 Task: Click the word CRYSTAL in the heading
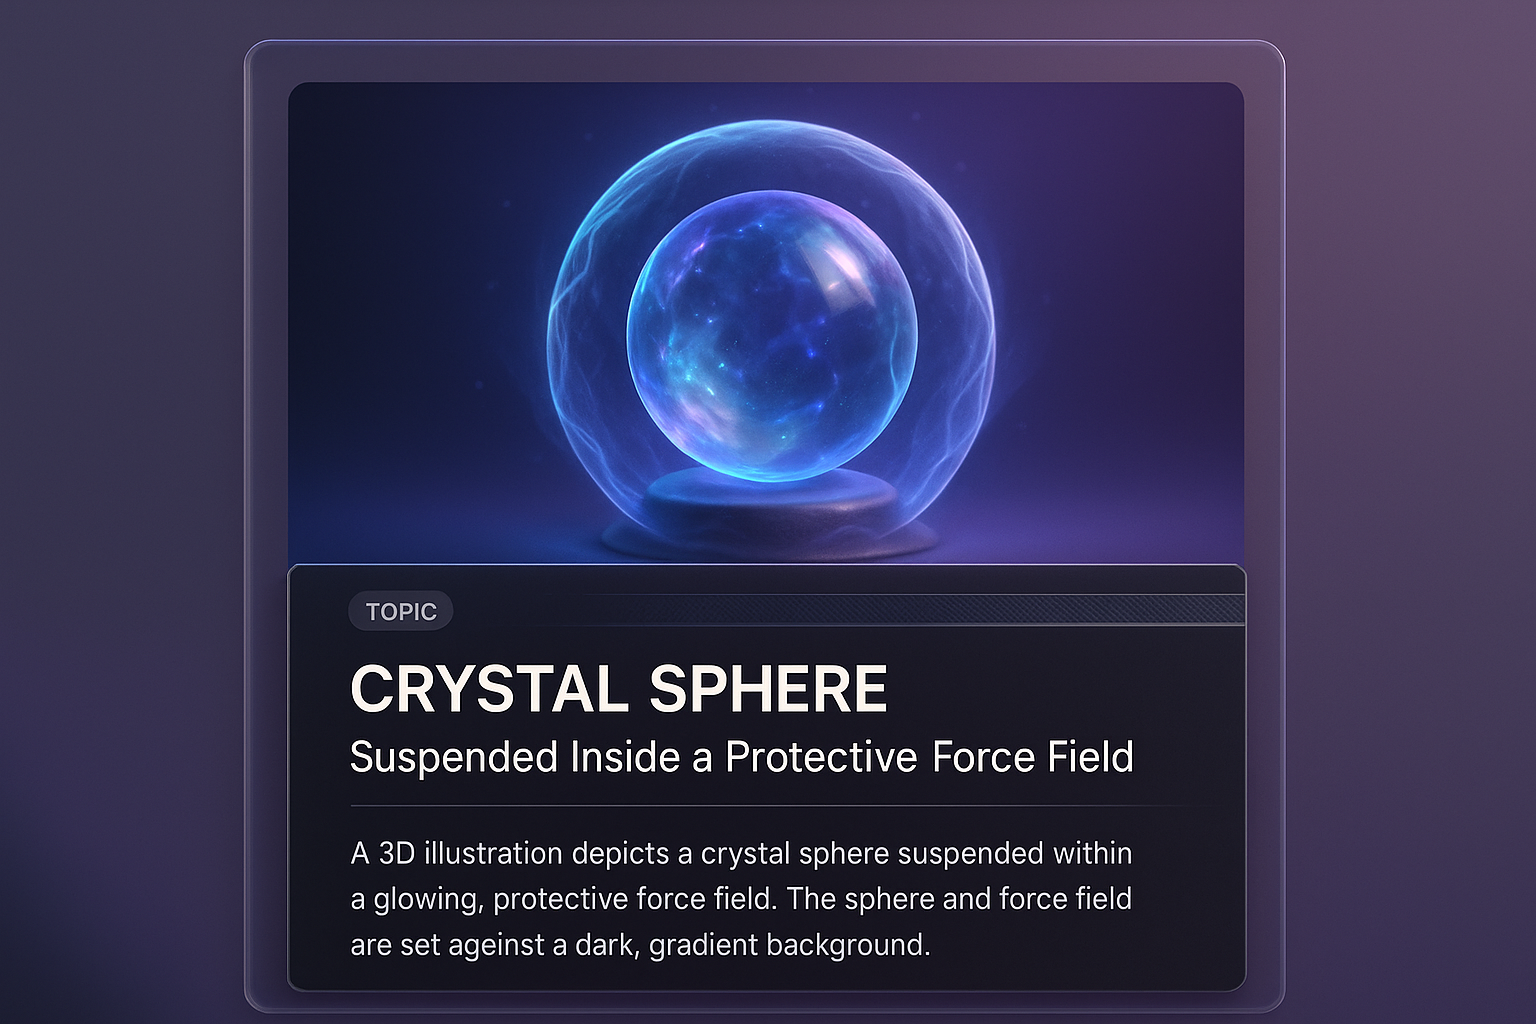[488, 689]
